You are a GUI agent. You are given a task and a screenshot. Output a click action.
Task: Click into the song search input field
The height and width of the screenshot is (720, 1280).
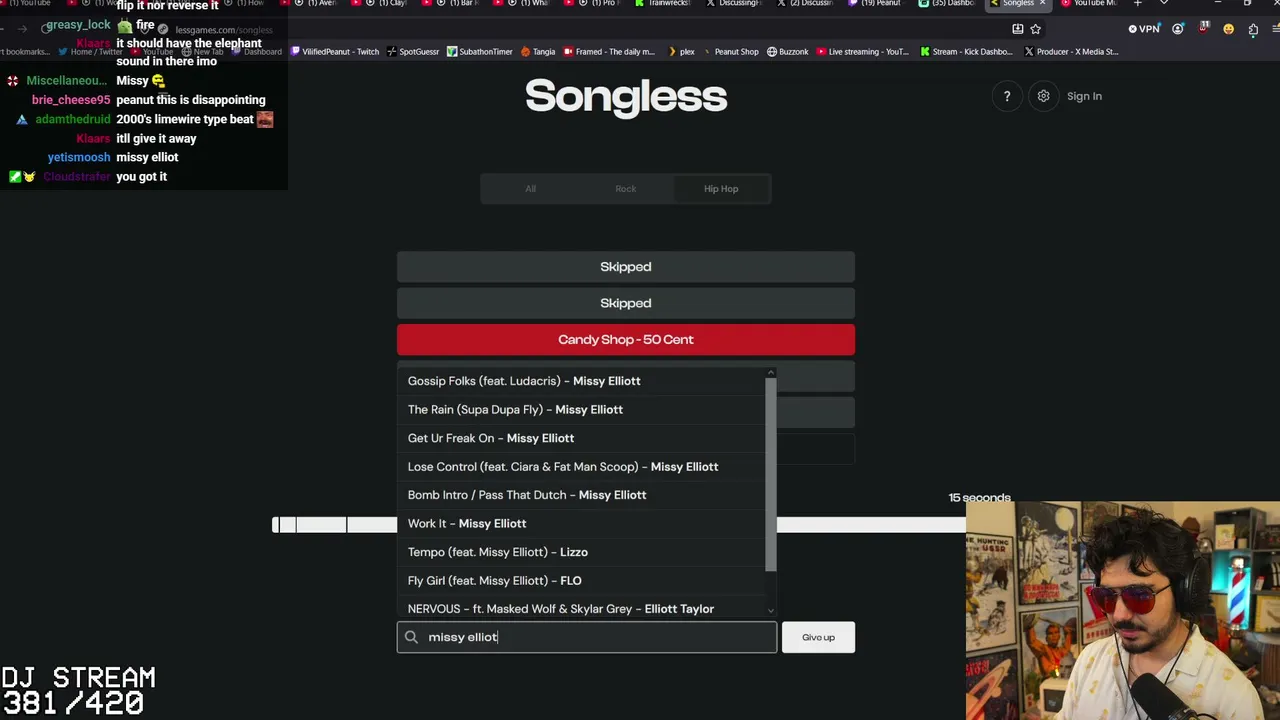tap(587, 637)
